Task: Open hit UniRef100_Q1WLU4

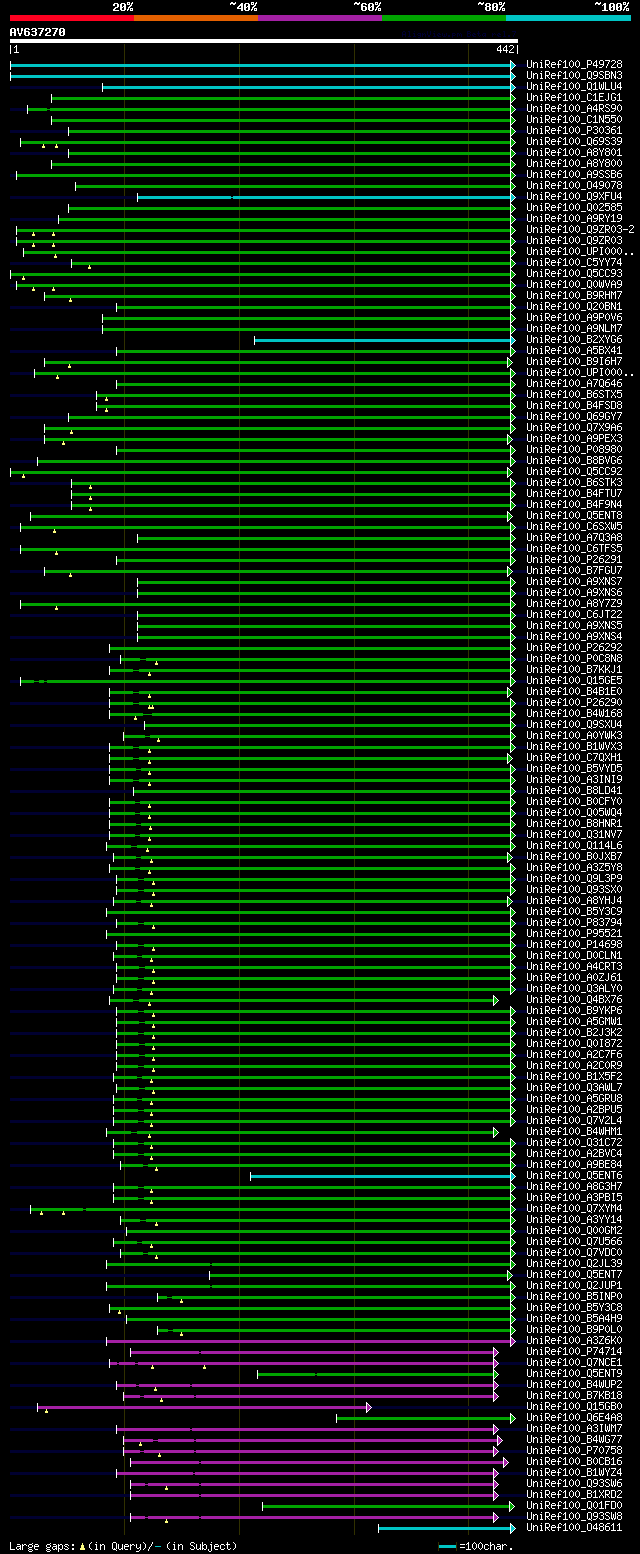Action: (574, 87)
